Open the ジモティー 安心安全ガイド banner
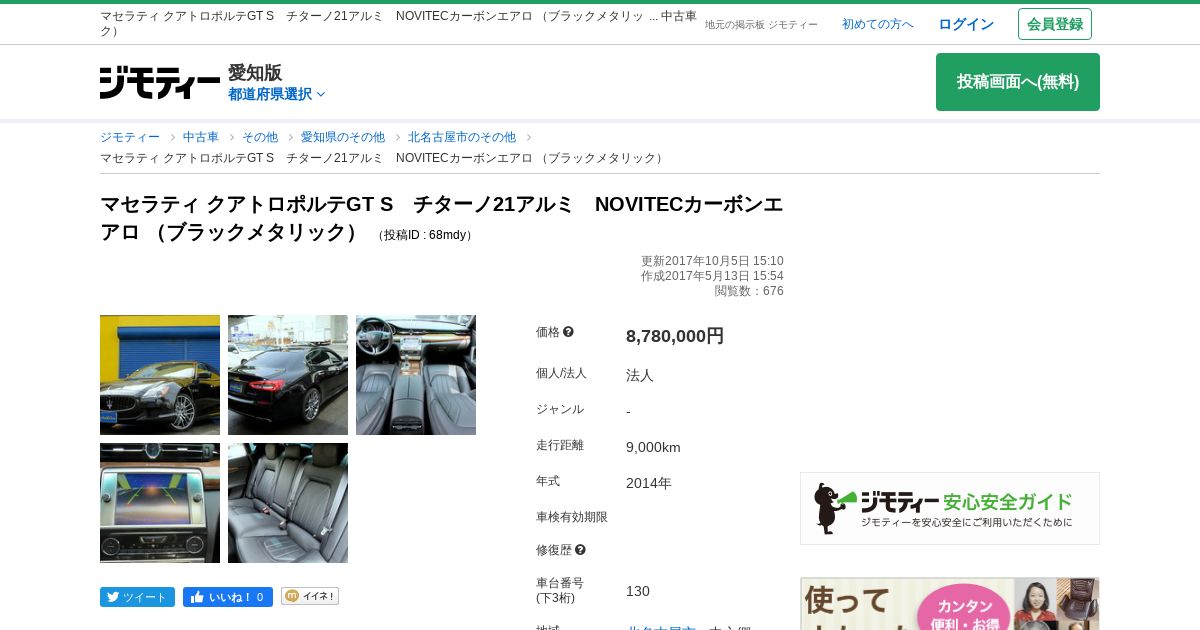The width and height of the screenshot is (1200, 630). point(950,509)
